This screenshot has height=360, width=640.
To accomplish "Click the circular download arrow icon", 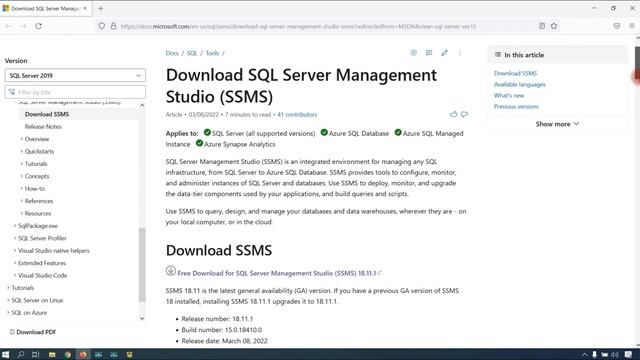I will [171, 271].
